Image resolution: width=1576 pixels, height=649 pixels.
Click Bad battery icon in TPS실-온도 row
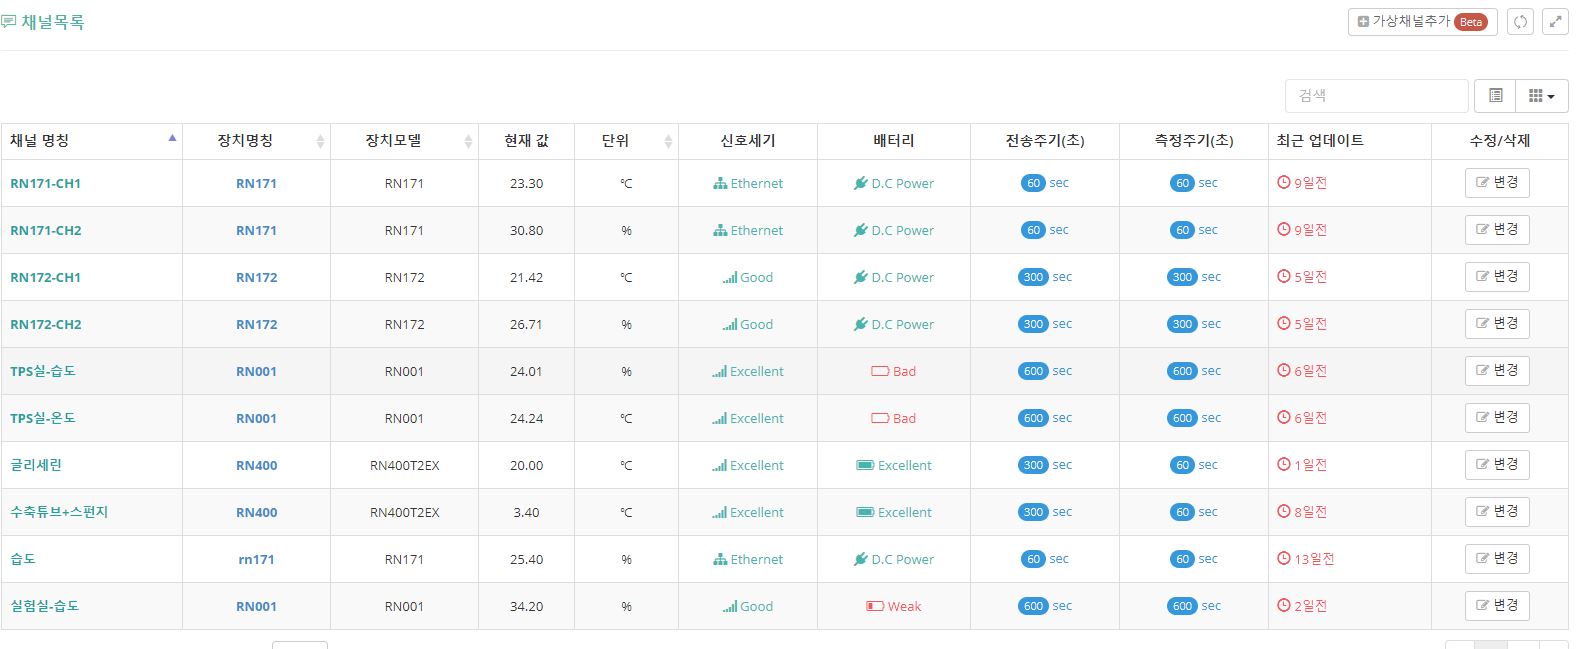pyautogui.click(x=880, y=418)
